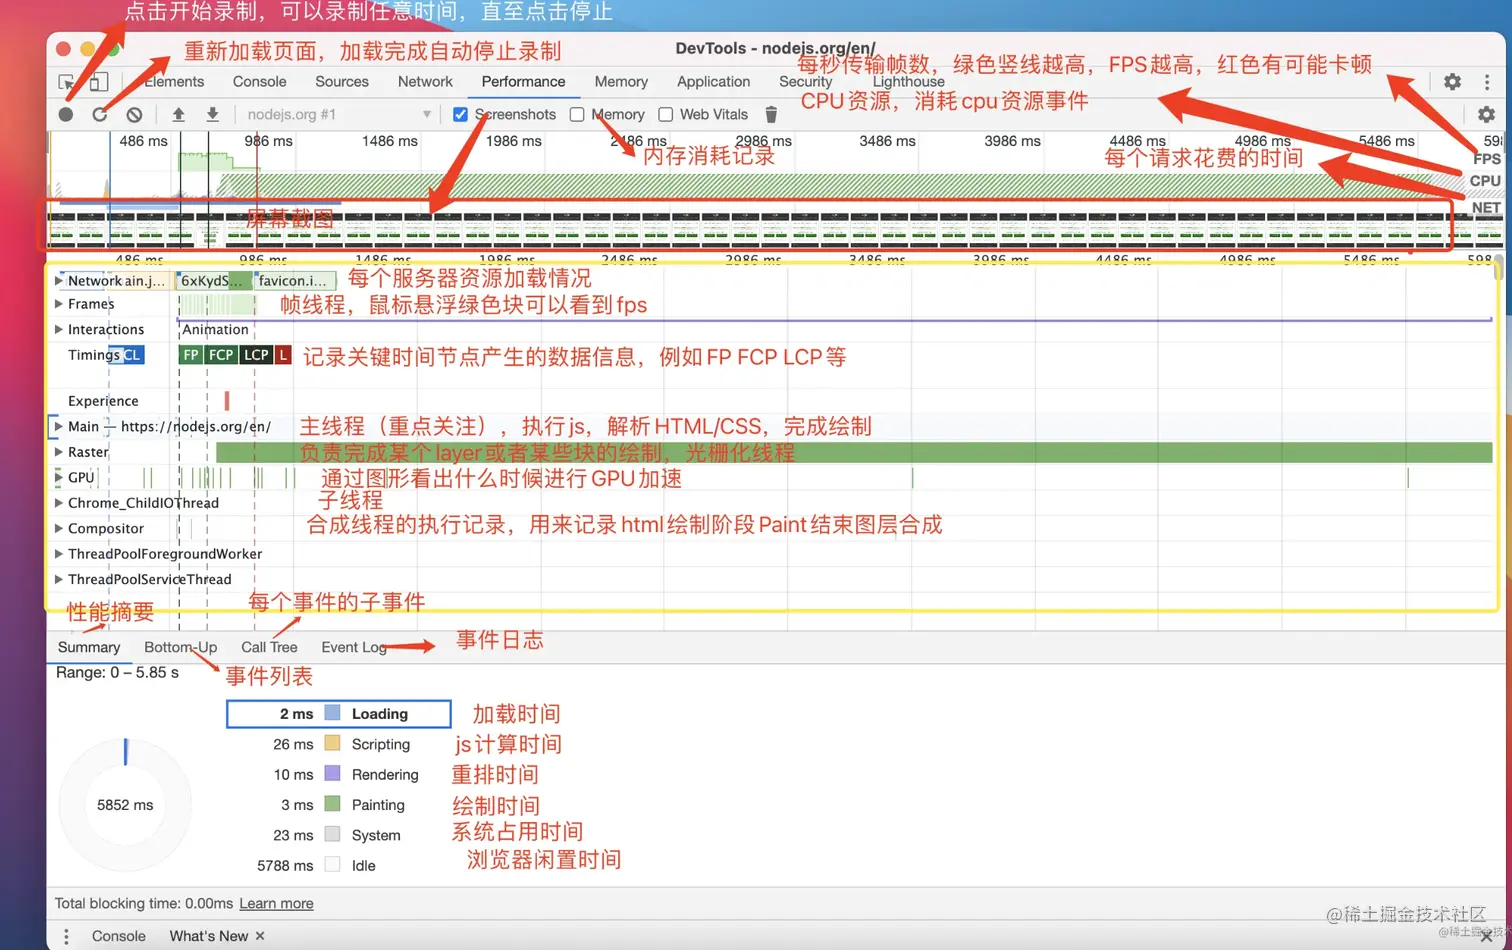Click the Learn more link
Image resolution: width=1512 pixels, height=950 pixels.
[275, 903]
